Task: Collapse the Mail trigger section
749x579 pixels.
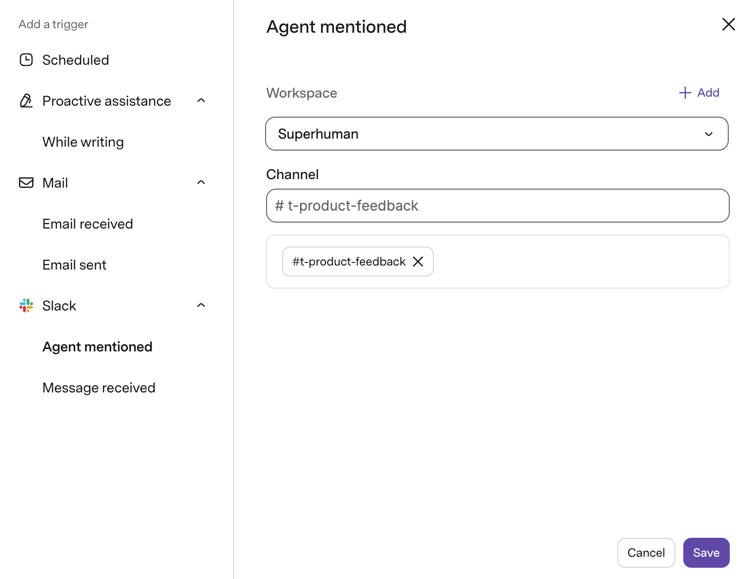Action: click(x=201, y=182)
